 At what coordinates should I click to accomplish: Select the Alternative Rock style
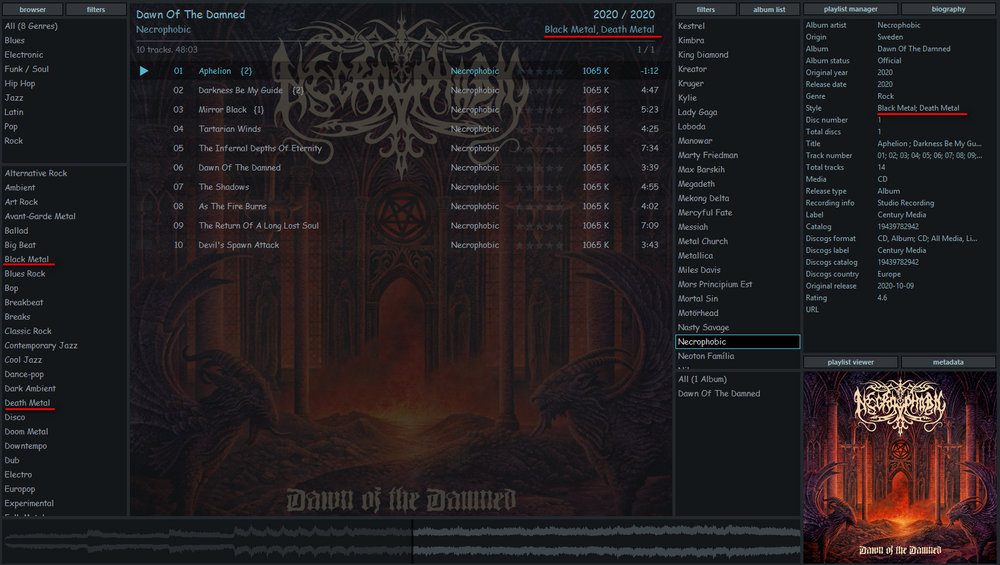pyautogui.click(x=36, y=173)
